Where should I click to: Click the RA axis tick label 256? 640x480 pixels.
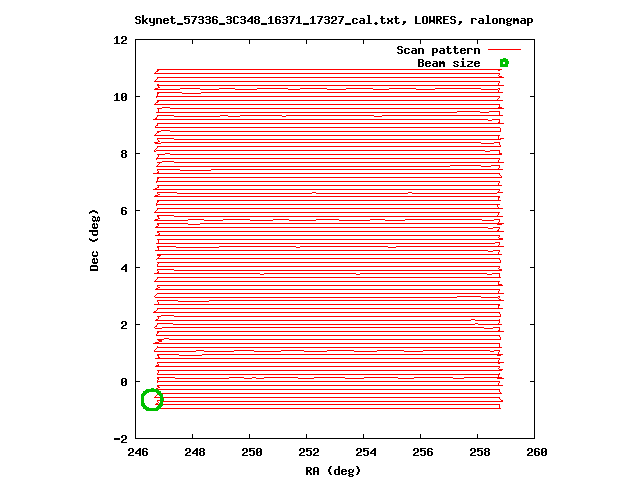423,452
